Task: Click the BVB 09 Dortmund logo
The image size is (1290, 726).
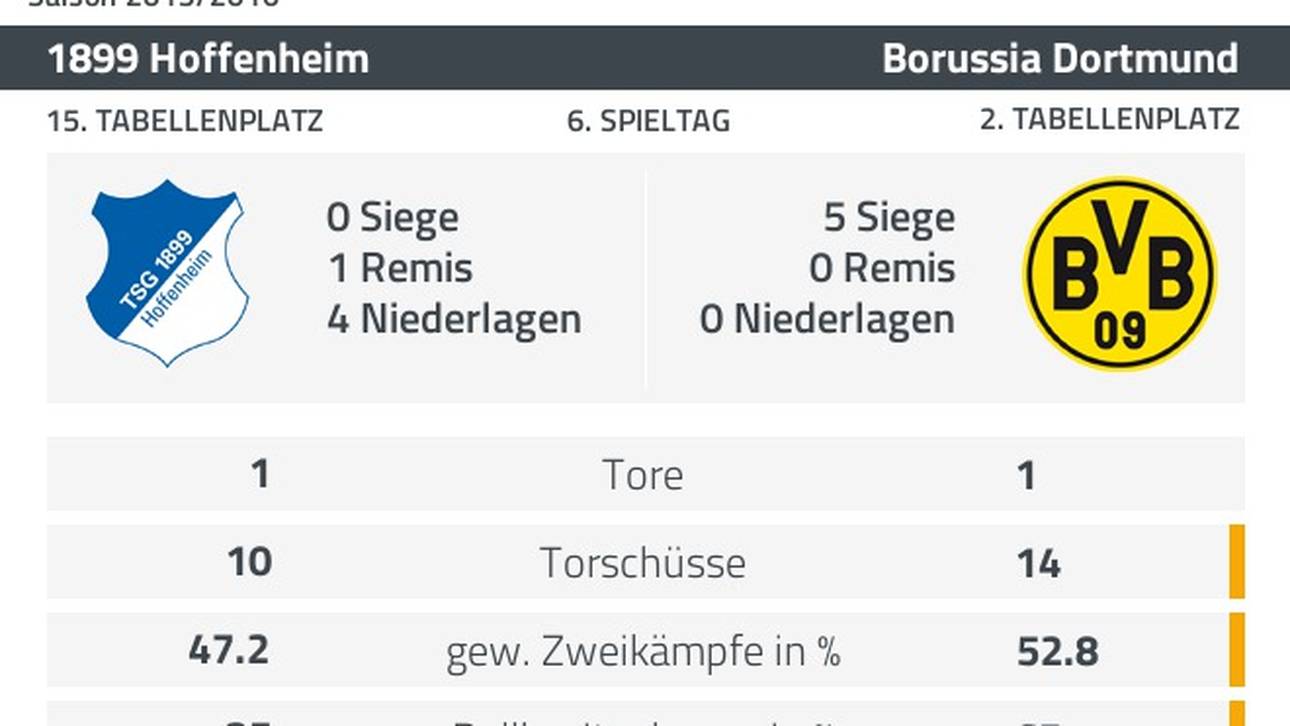Action: 1119,274
